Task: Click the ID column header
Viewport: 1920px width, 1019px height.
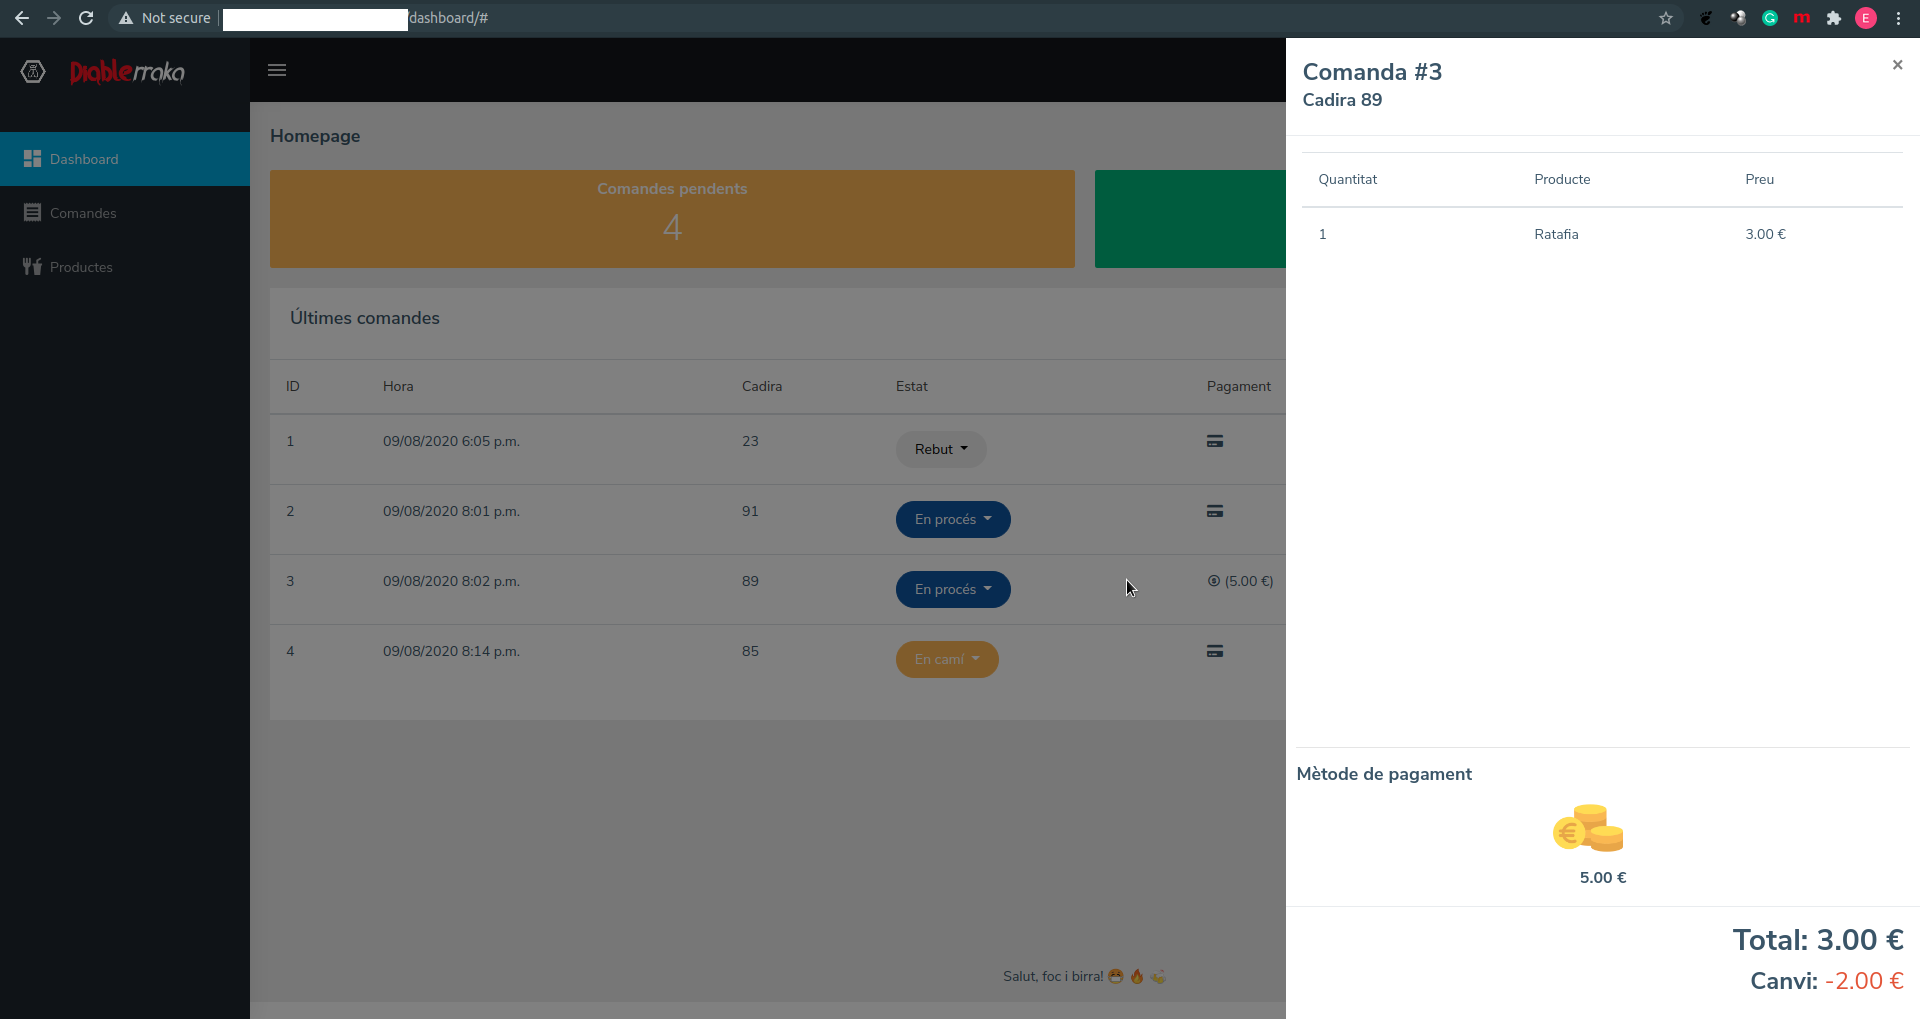Action: coord(293,386)
